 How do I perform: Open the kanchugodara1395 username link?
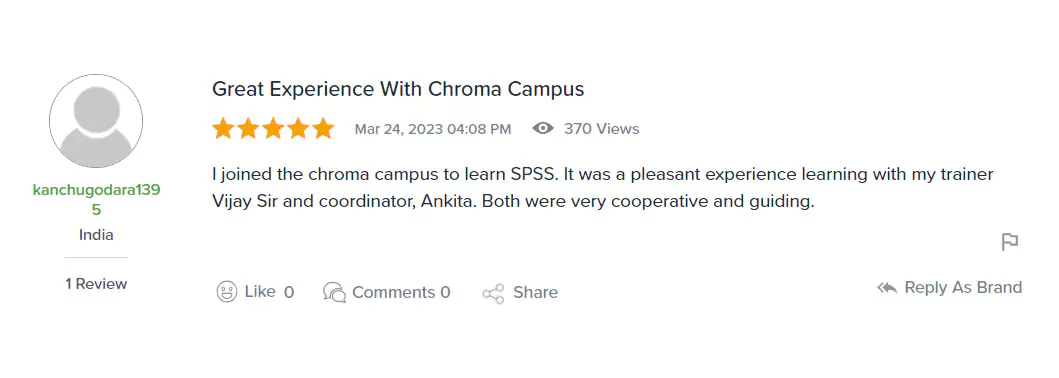pyautogui.click(x=96, y=200)
